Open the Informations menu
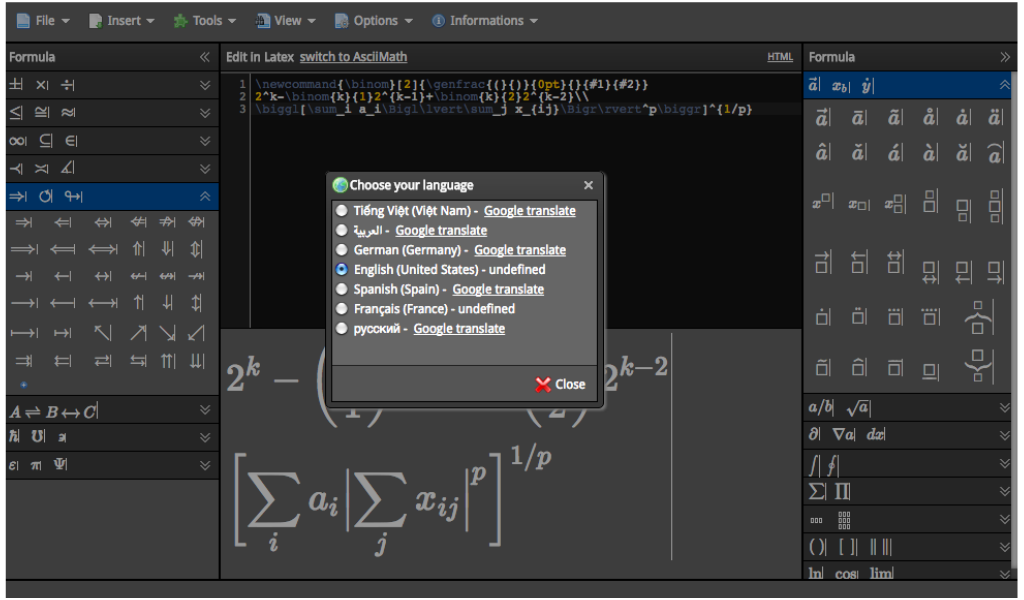 [485, 20]
